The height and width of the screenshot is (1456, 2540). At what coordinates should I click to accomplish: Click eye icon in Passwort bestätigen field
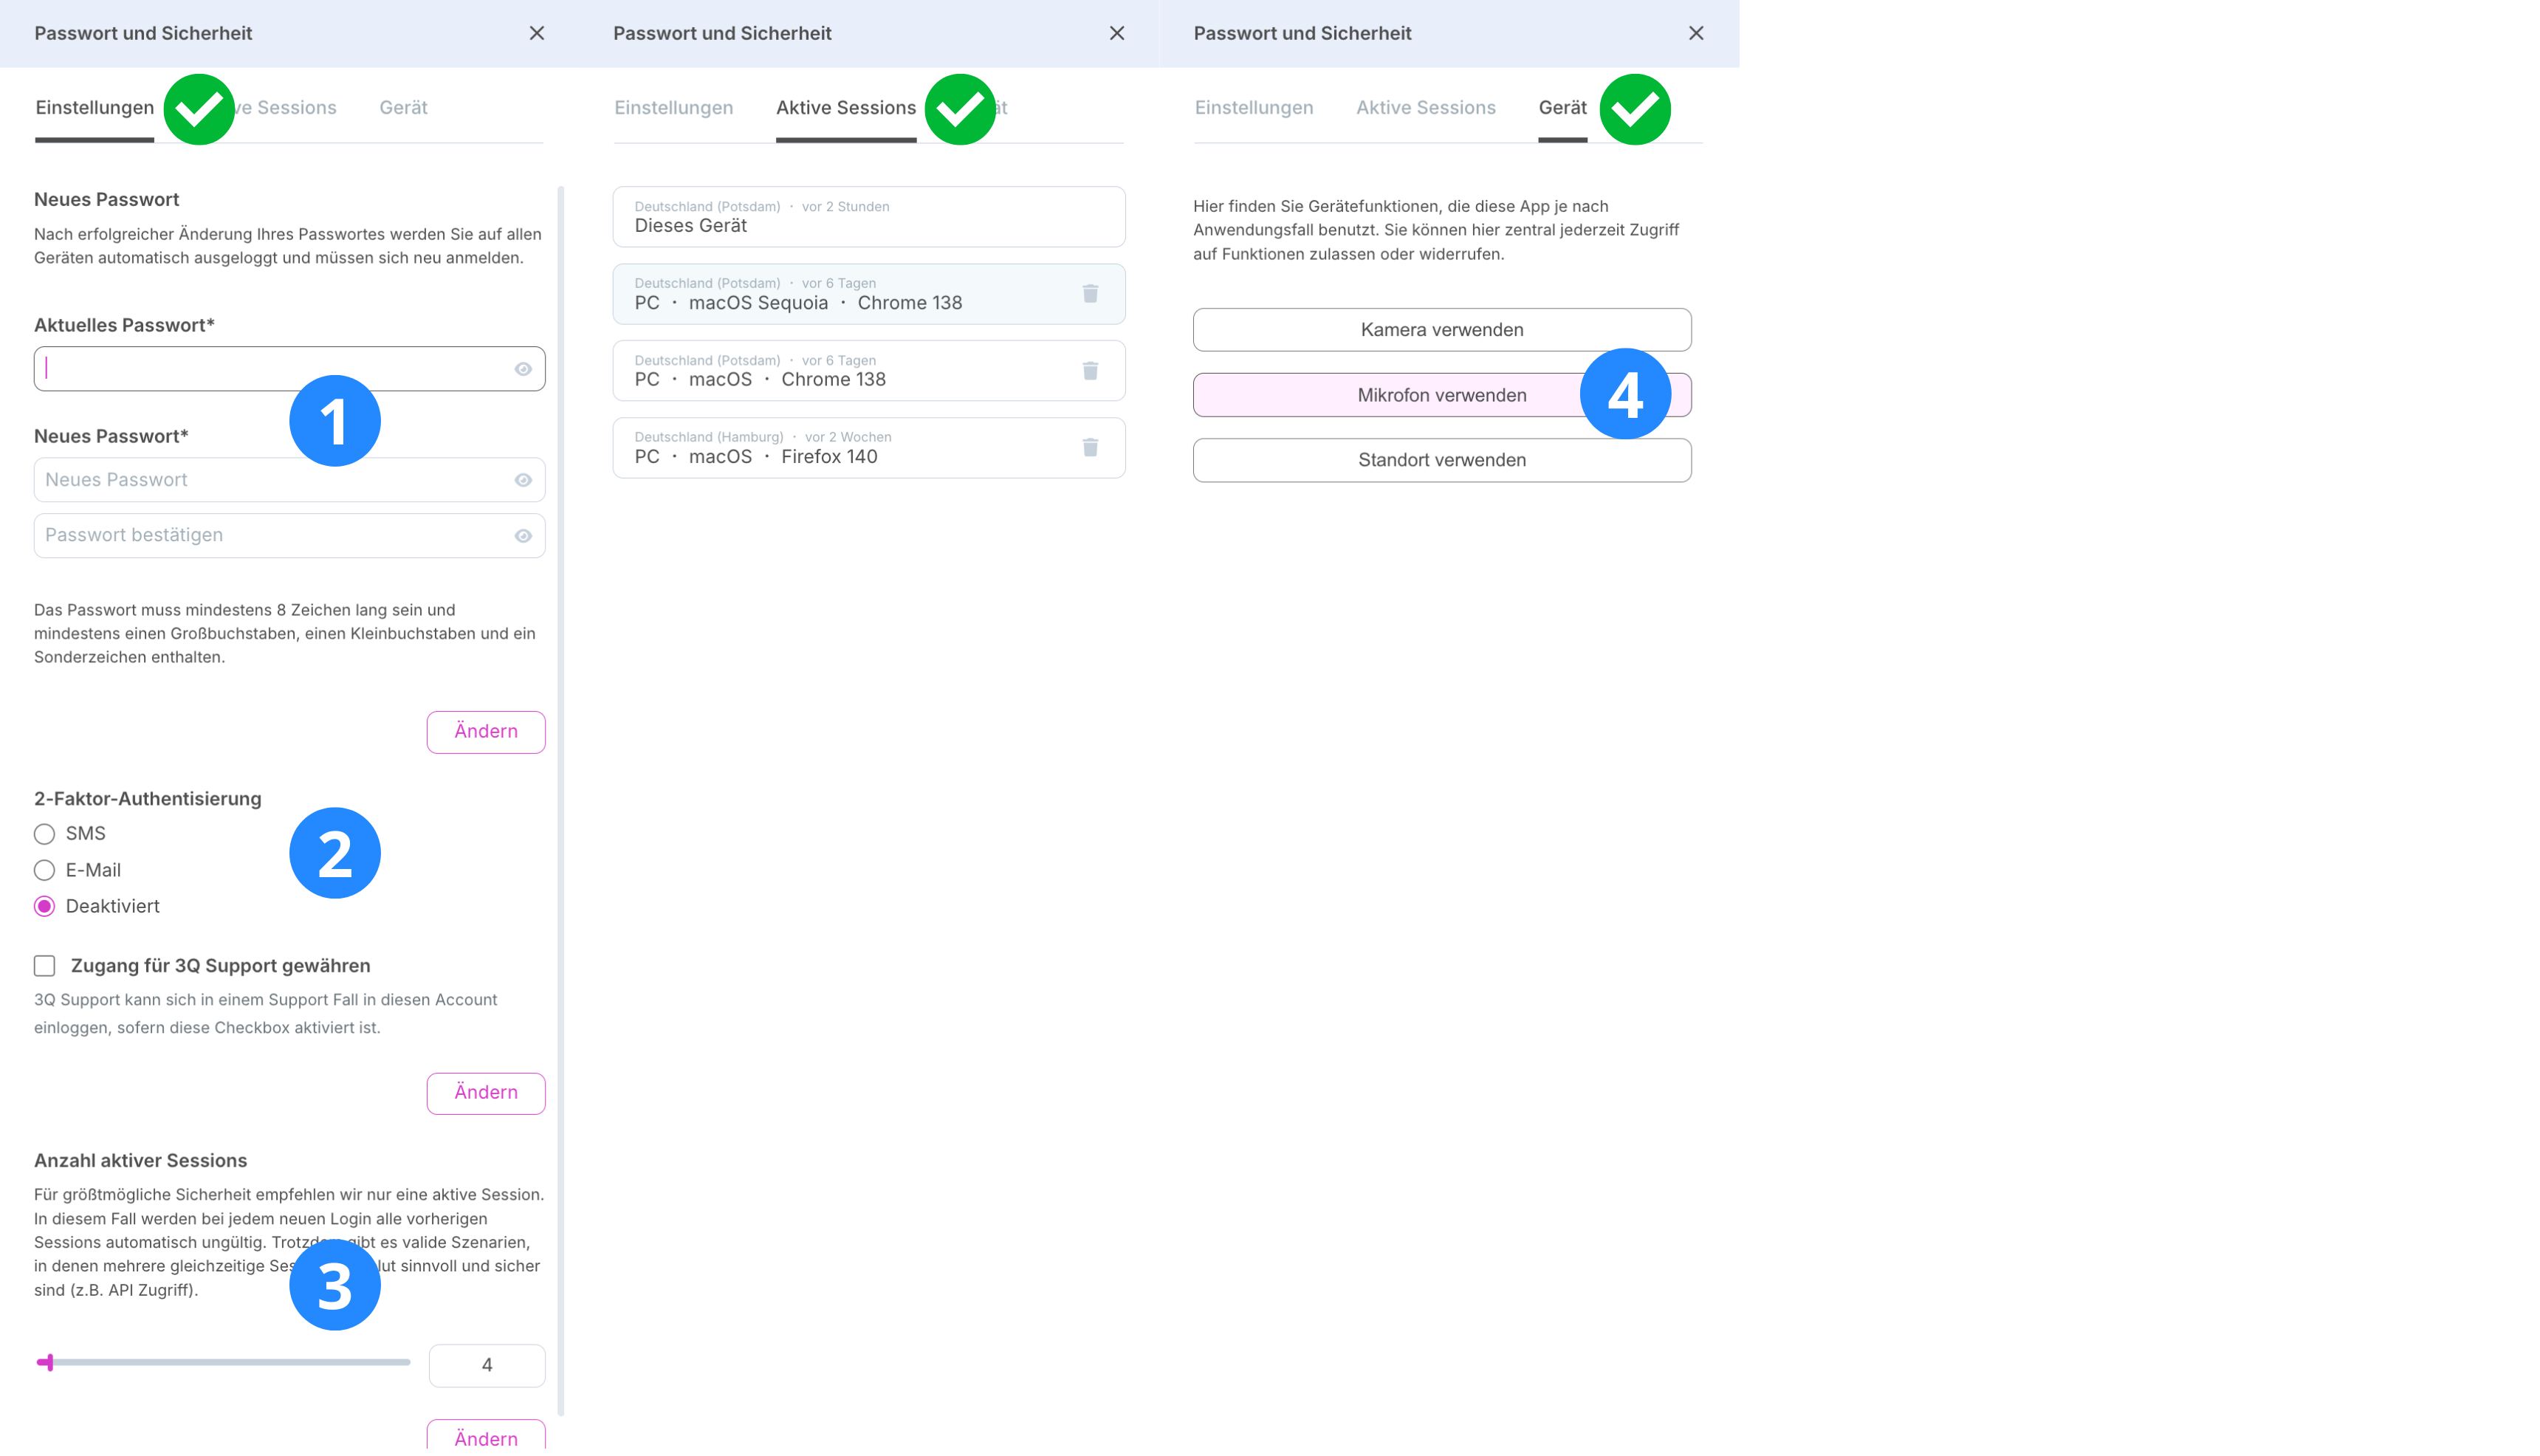coord(523,536)
